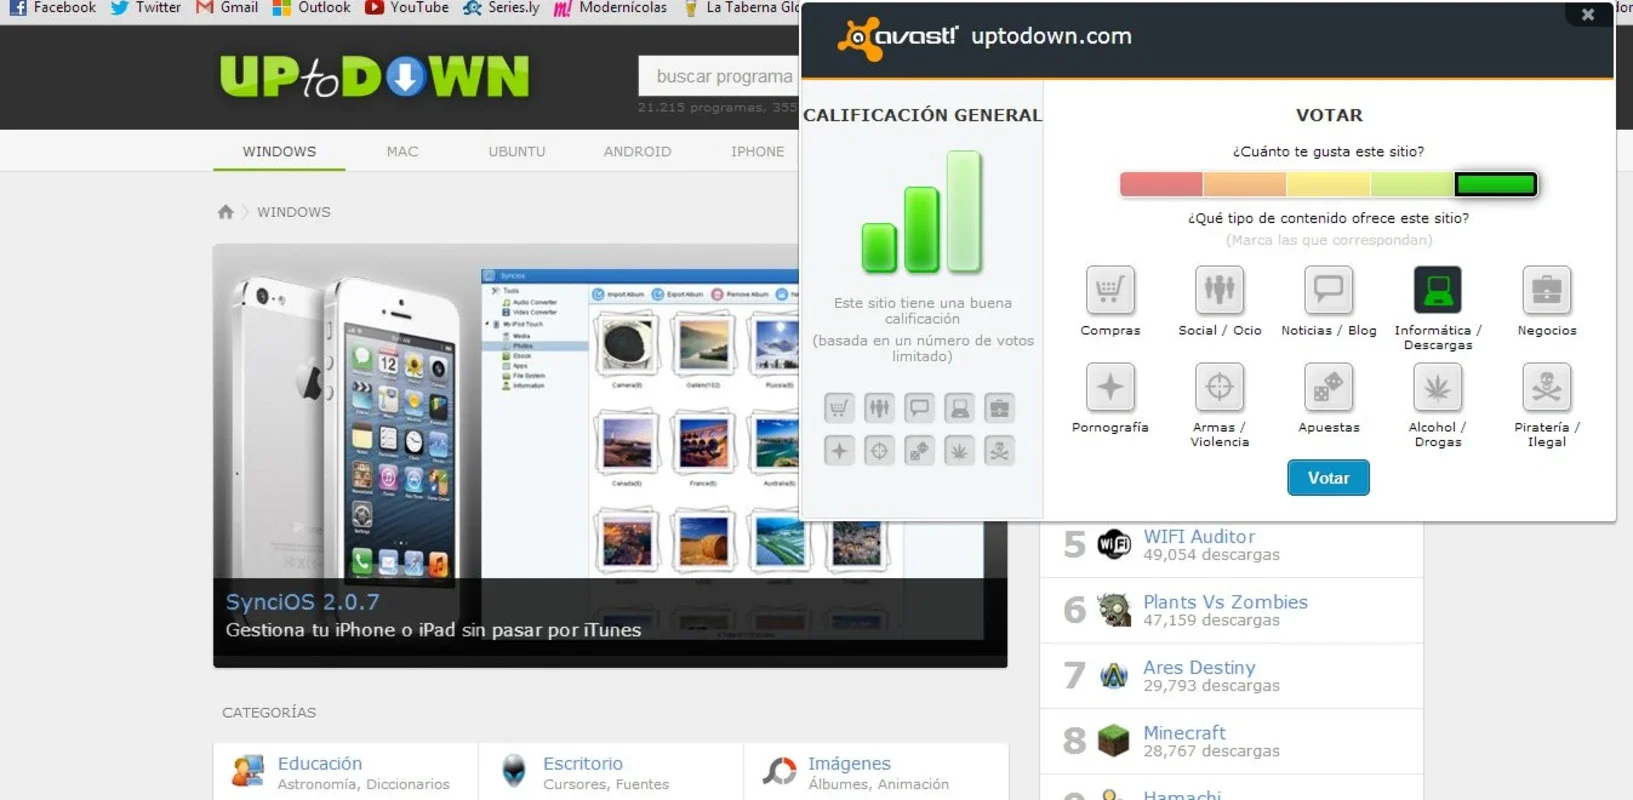Select the bright green top rating segment
This screenshot has height=800, width=1633.
click(x=1495, y=184)
